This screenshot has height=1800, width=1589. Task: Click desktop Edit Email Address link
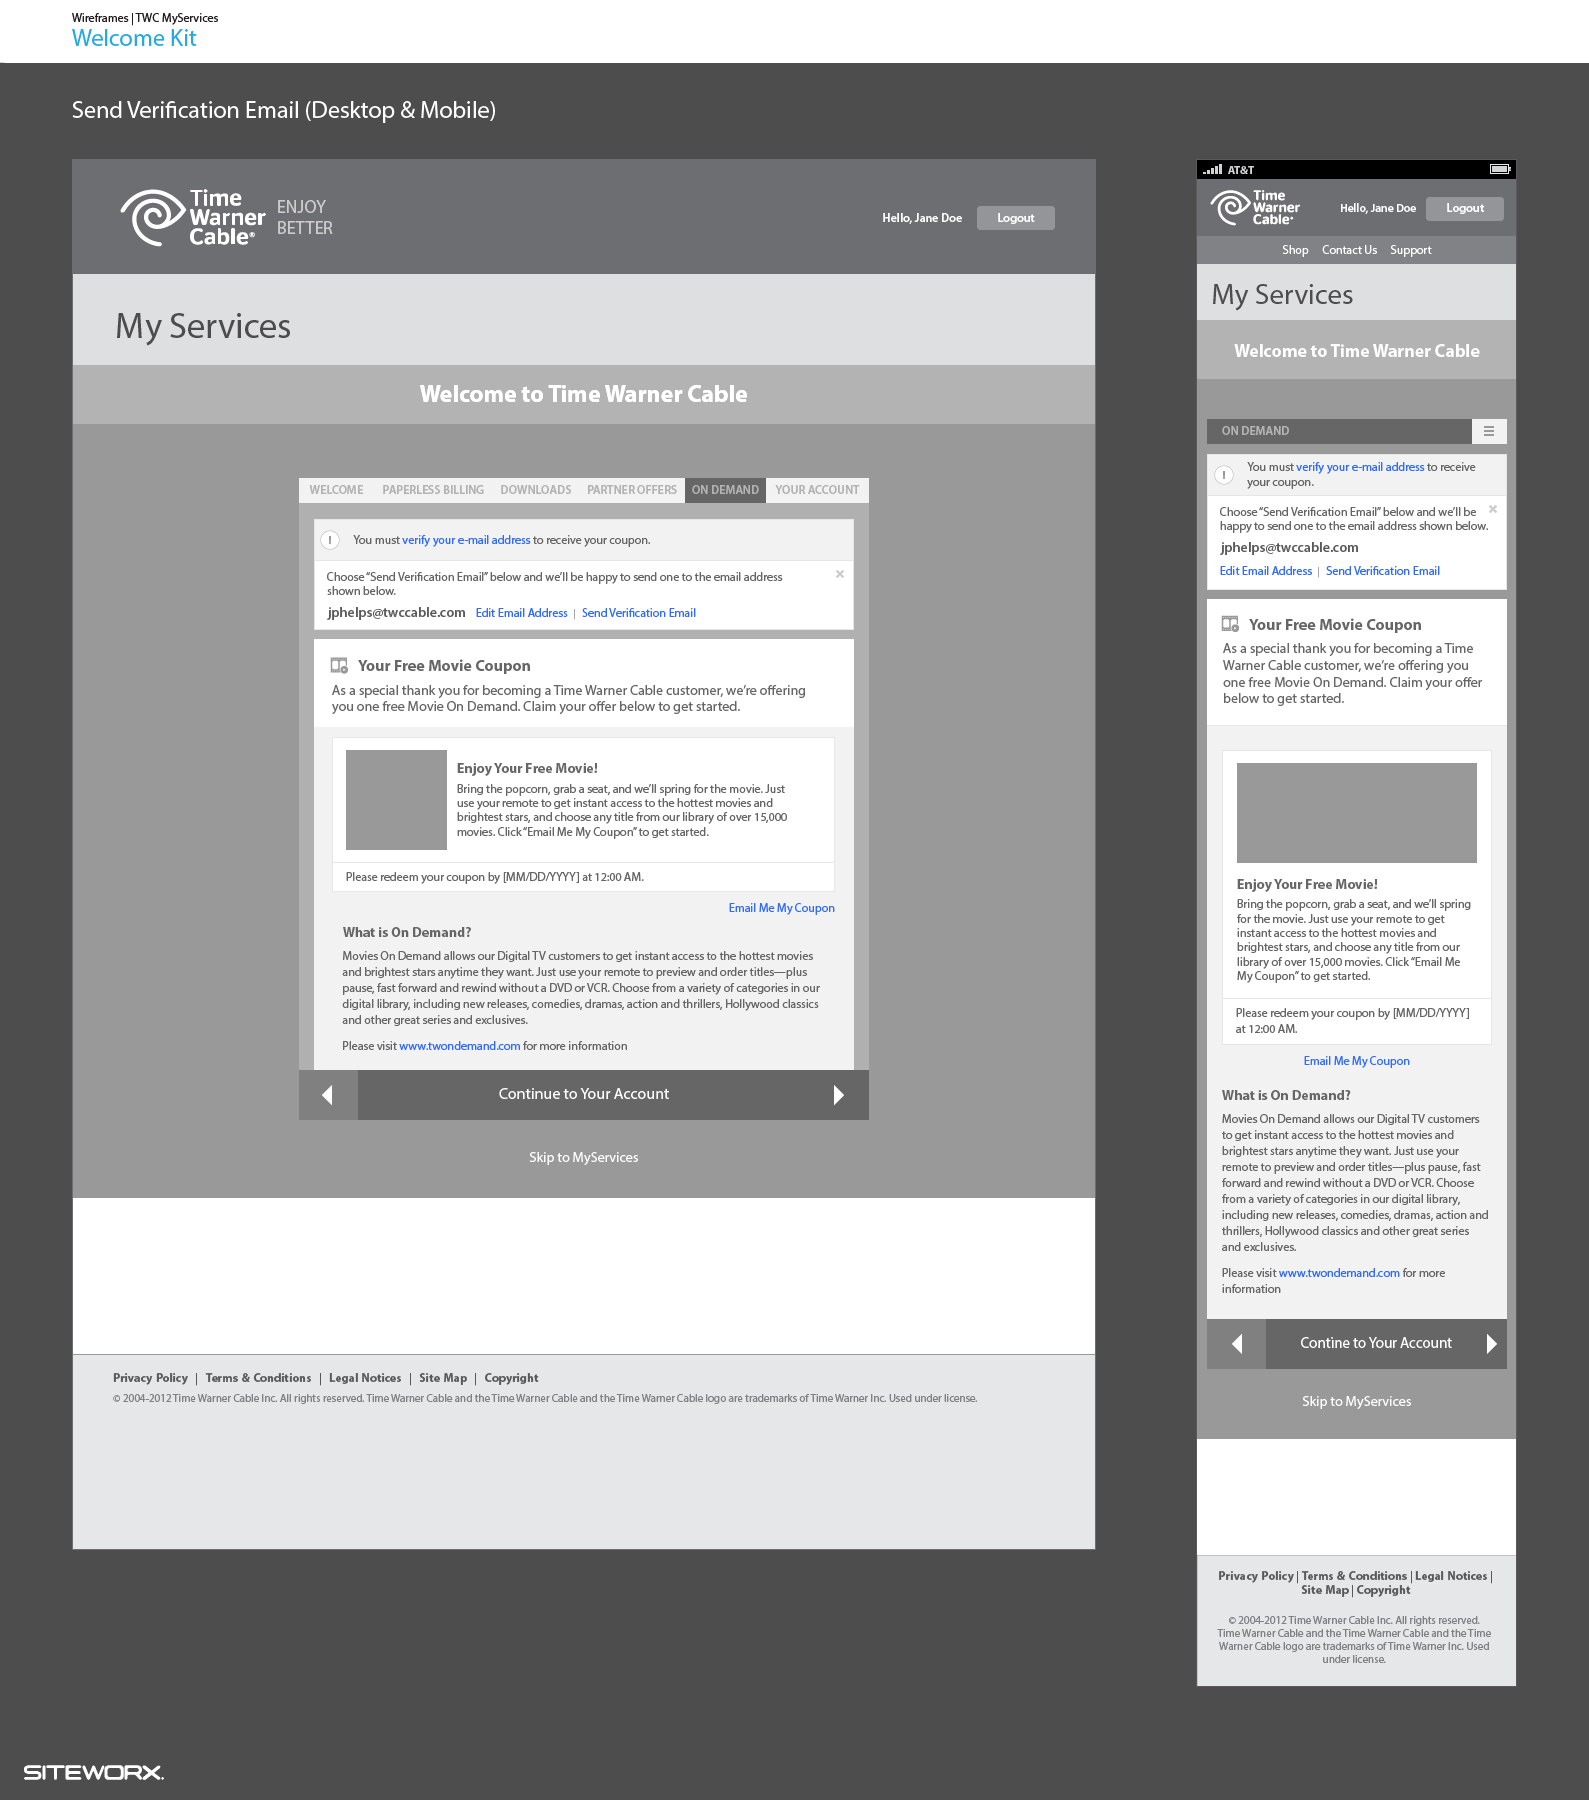(521, 613)
